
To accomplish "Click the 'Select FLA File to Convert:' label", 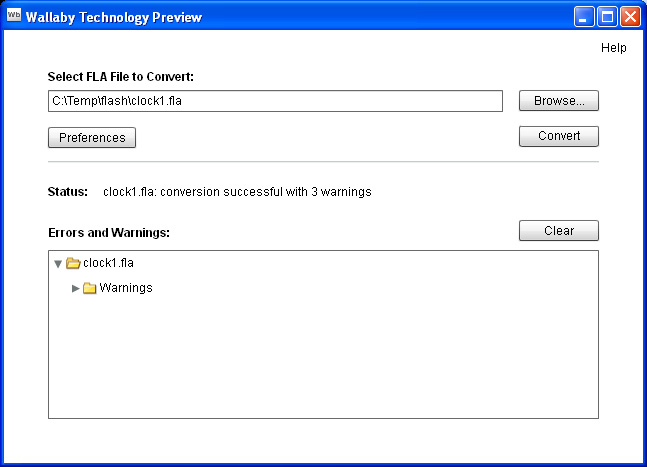I will [120, 77].
